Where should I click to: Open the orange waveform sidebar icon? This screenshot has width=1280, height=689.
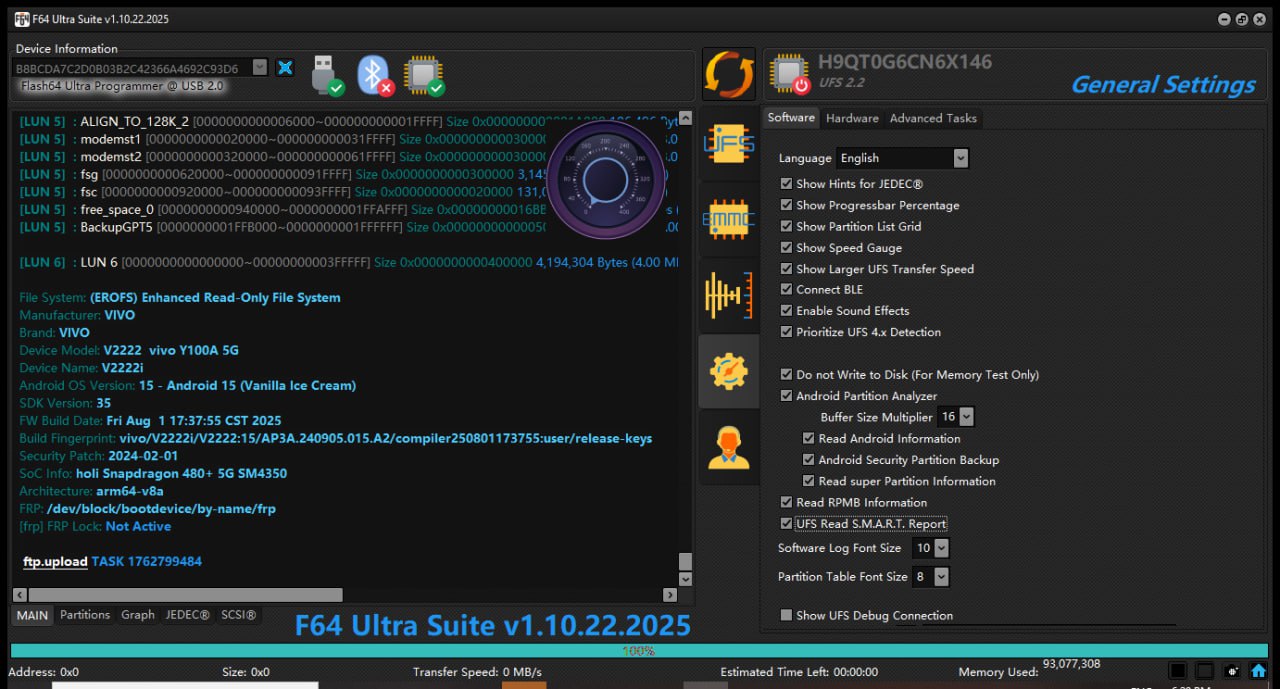(729, 296)
